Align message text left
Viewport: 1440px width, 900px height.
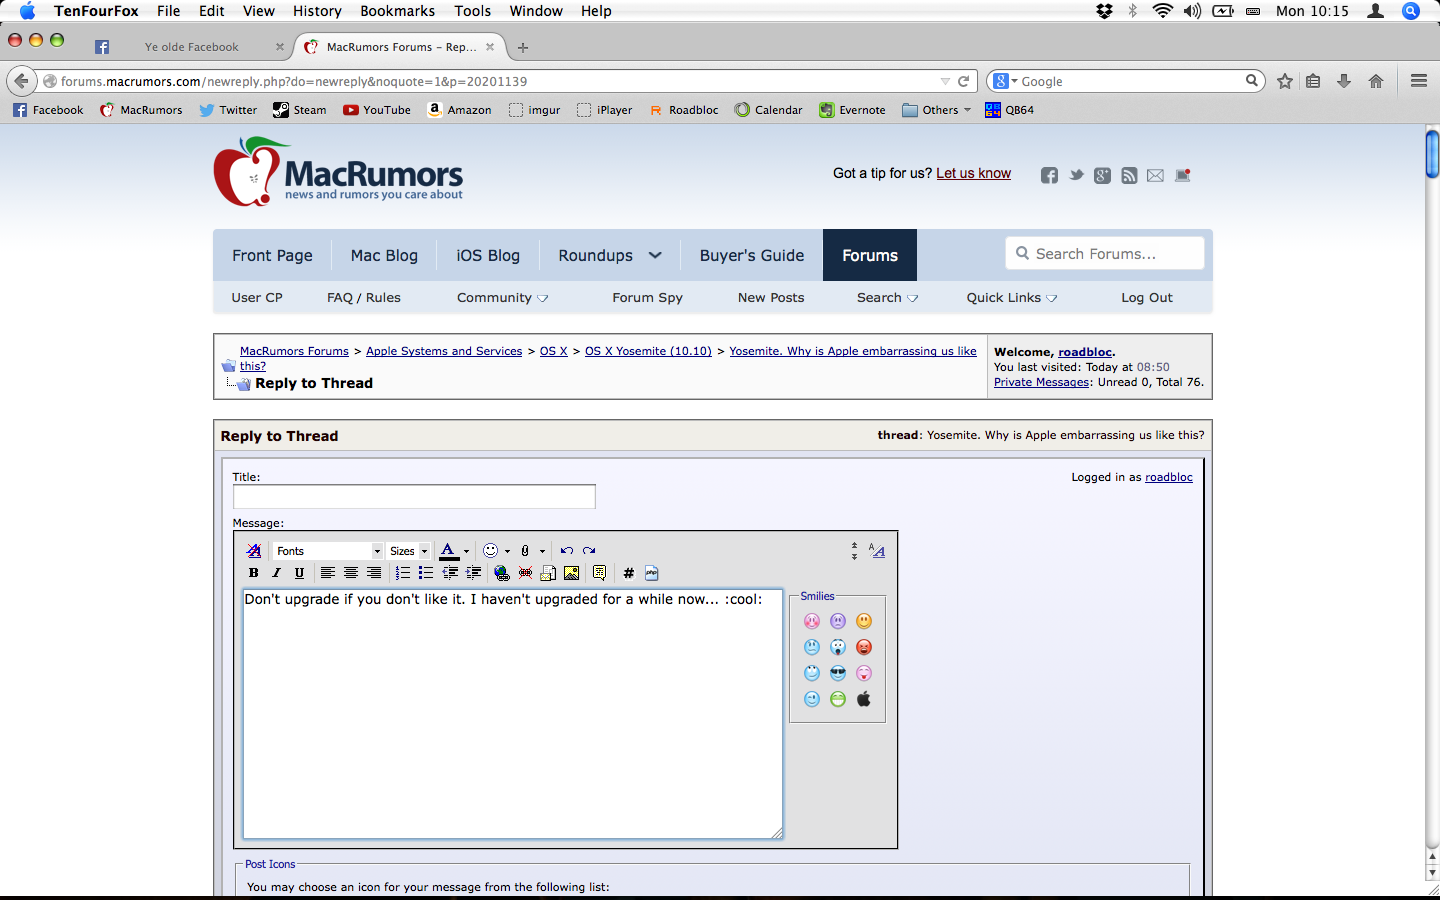click(x=327, y=573)
